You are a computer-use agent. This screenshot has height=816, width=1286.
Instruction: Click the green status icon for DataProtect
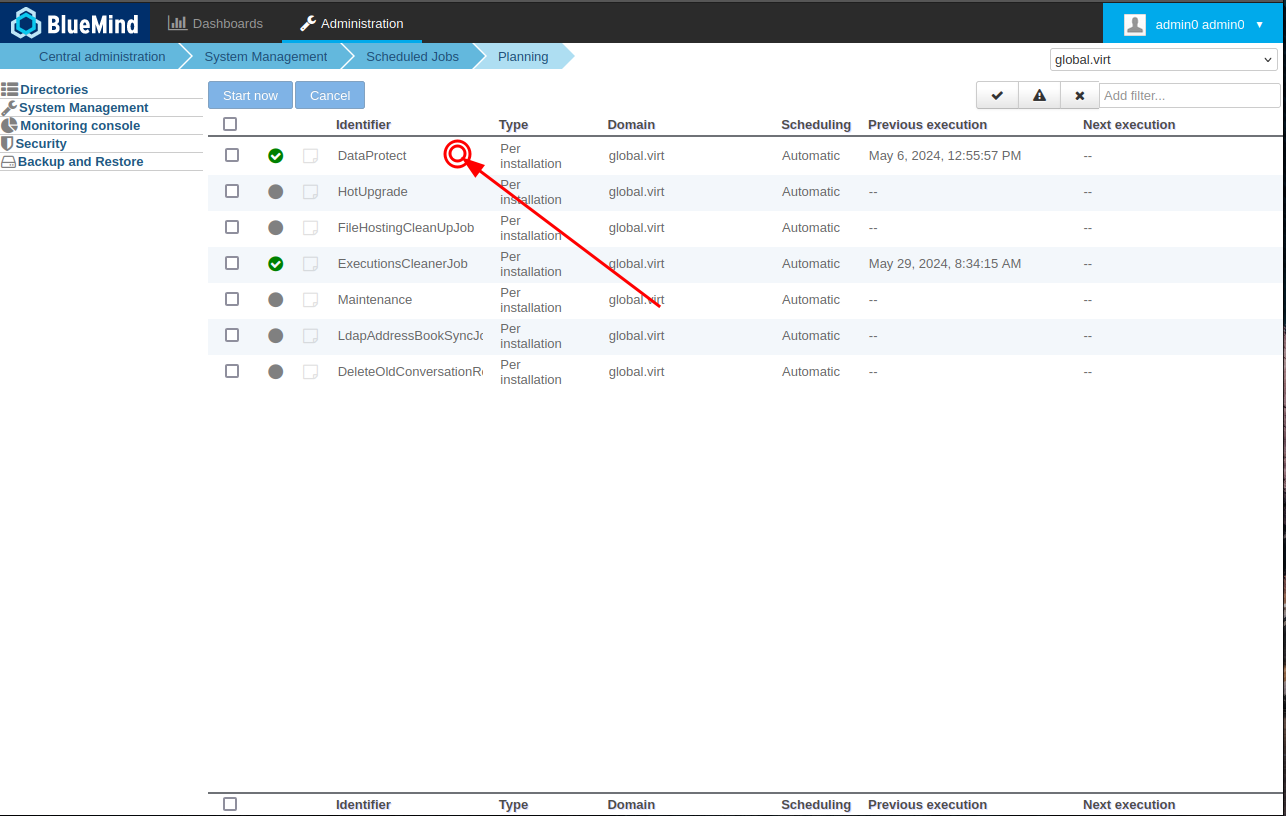point(276,156)
